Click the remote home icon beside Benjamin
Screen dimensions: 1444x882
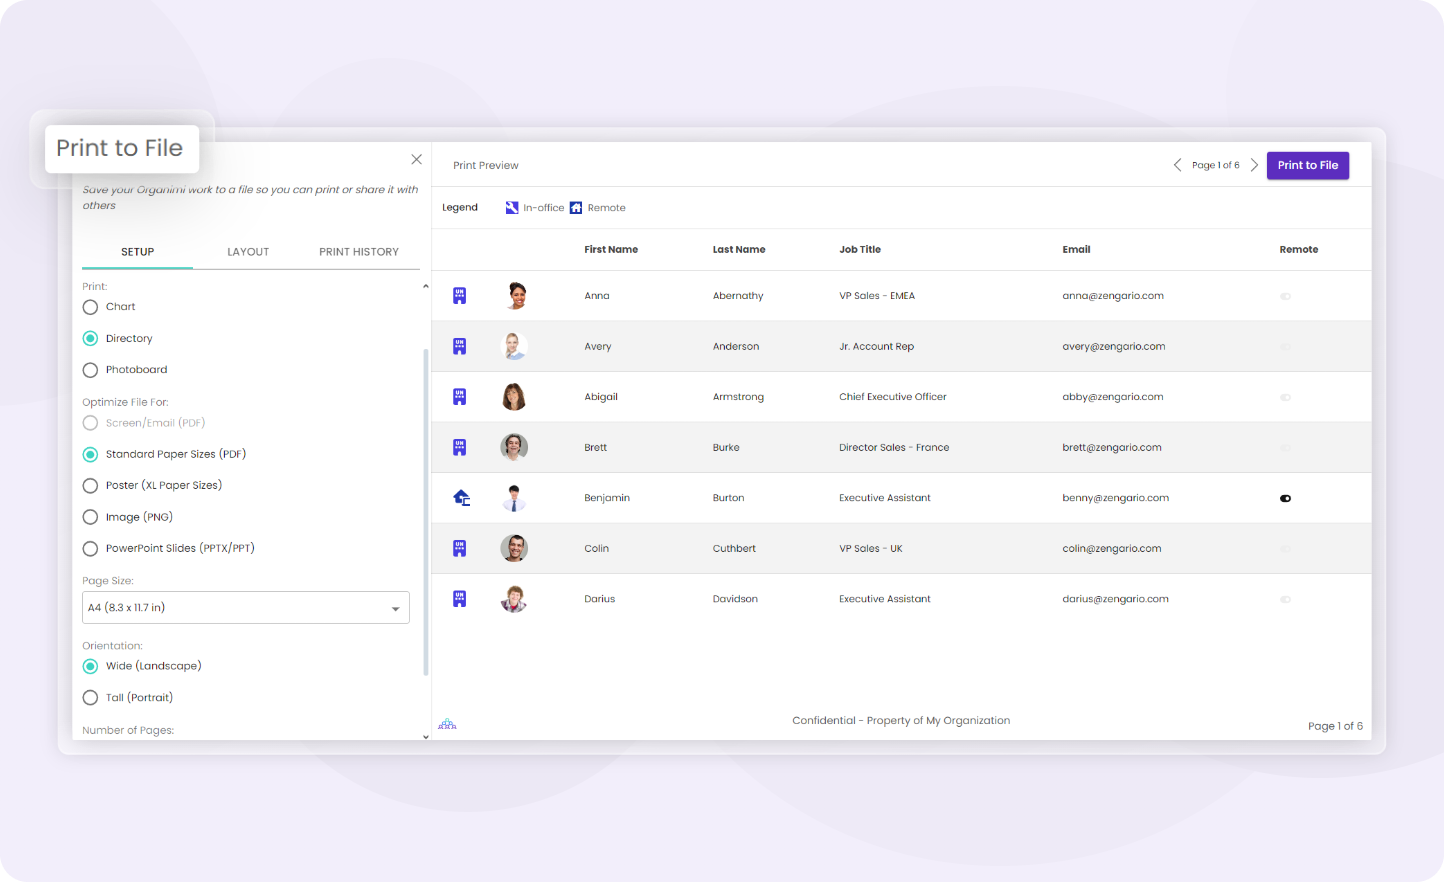click(x=460, y=497)
